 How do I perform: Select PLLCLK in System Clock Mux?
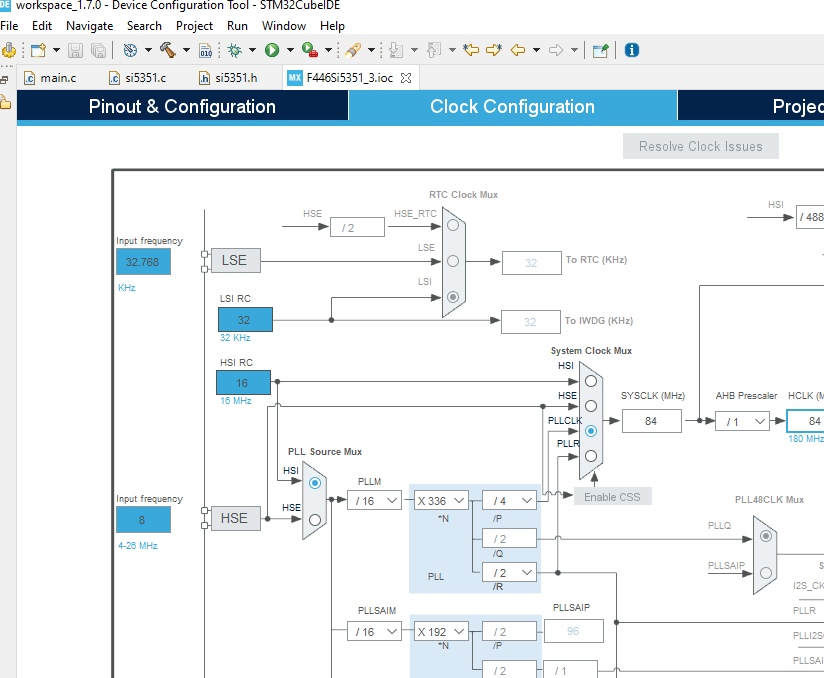[x=591, y=431]
